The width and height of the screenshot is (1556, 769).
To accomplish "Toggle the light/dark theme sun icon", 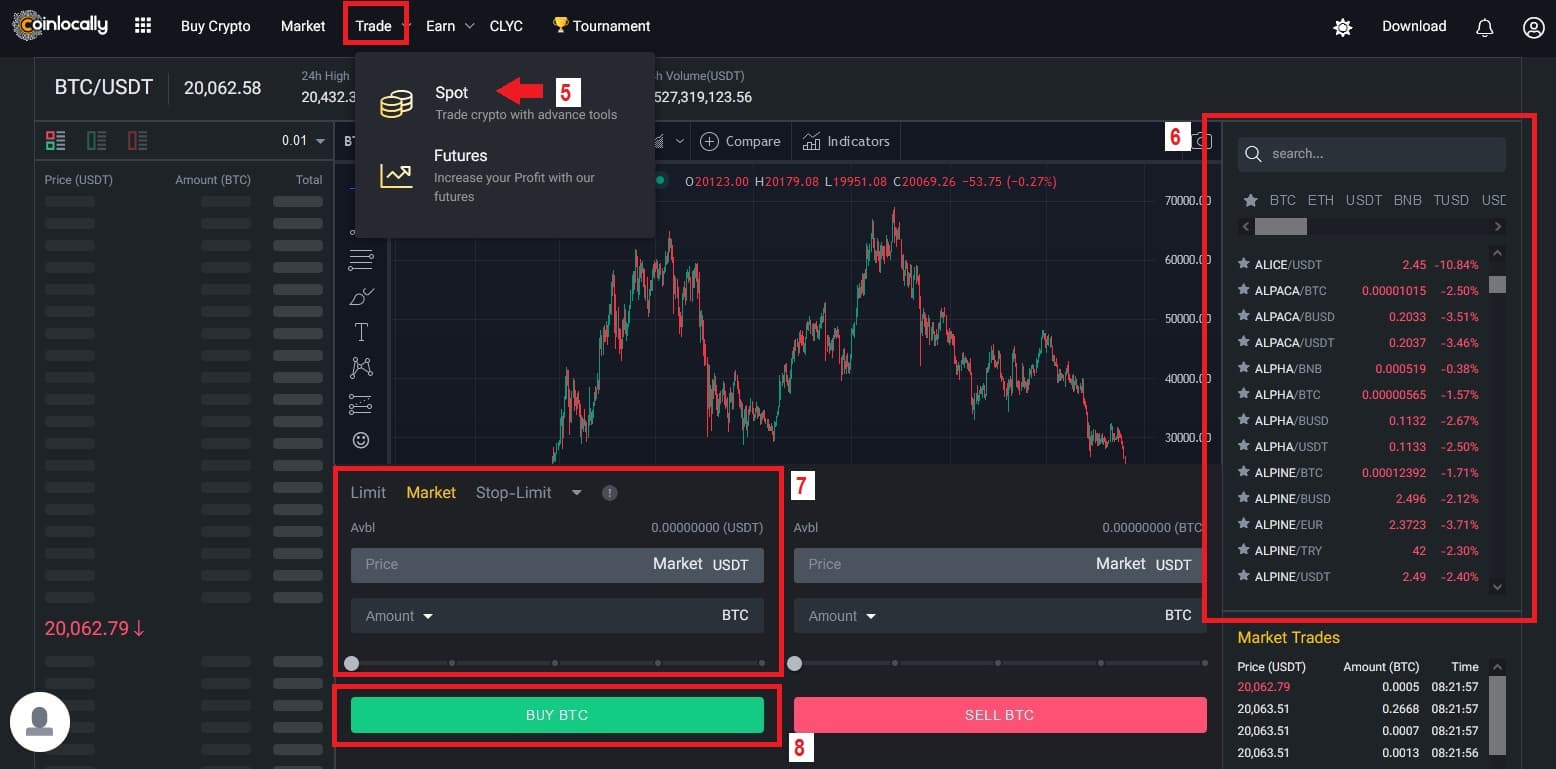I will coord(1343,27).
